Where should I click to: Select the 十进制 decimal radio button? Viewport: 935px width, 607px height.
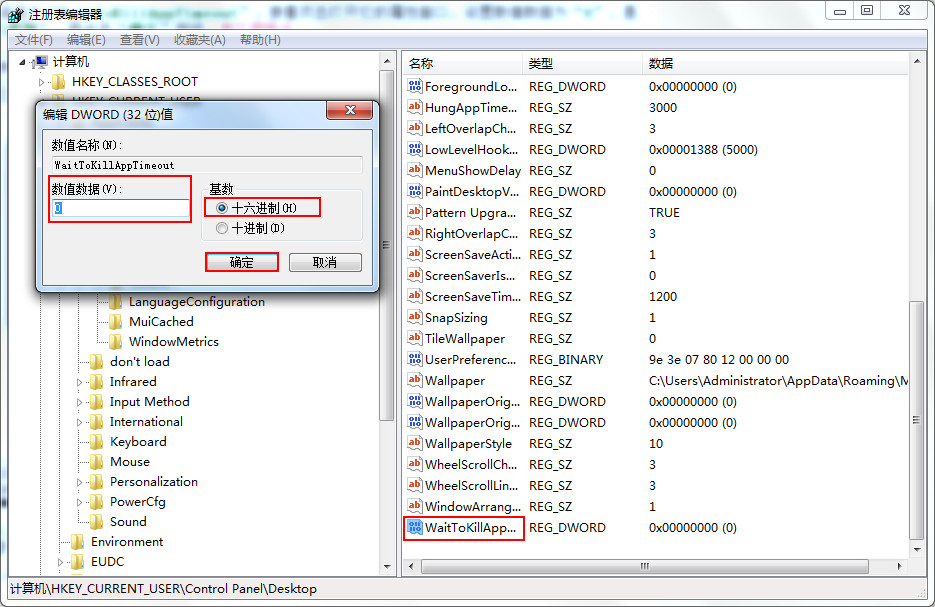tap(222, 228)
